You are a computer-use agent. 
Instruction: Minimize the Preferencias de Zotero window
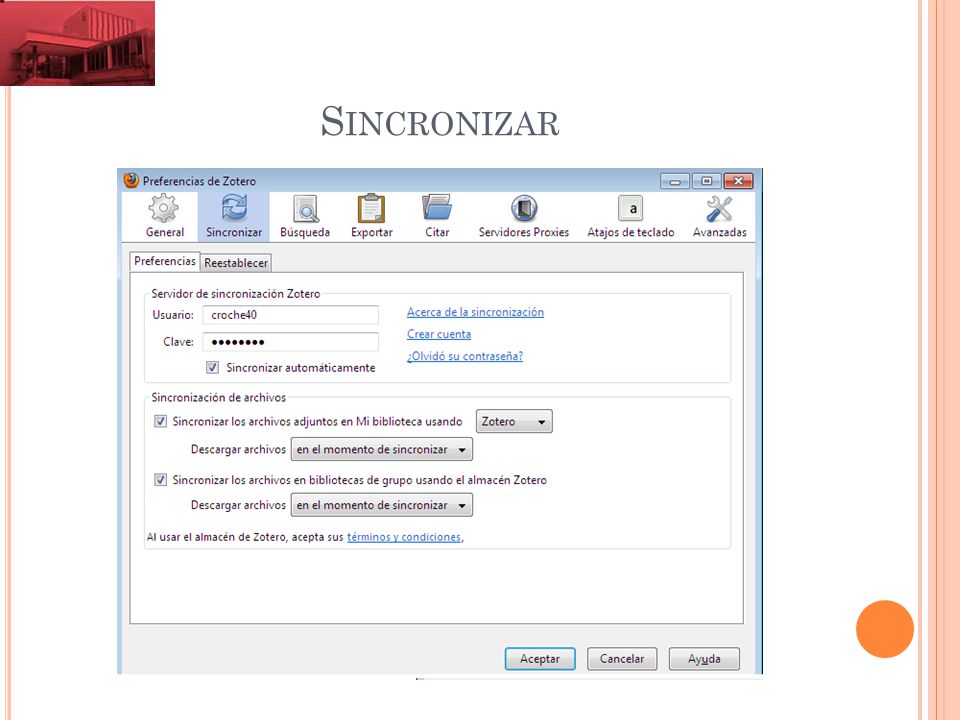coord(675,181)
